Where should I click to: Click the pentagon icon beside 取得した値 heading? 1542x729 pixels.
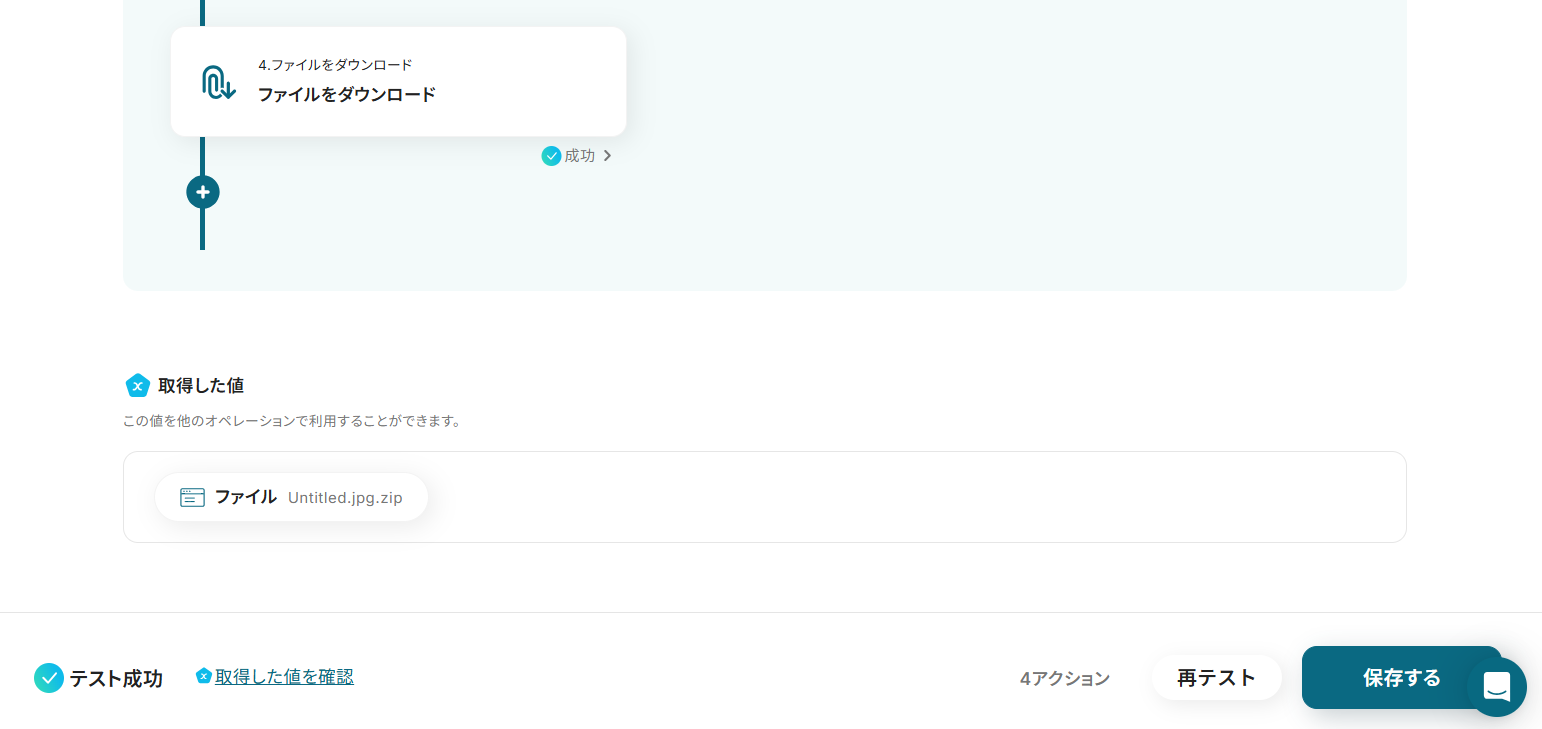click(138, 385)
